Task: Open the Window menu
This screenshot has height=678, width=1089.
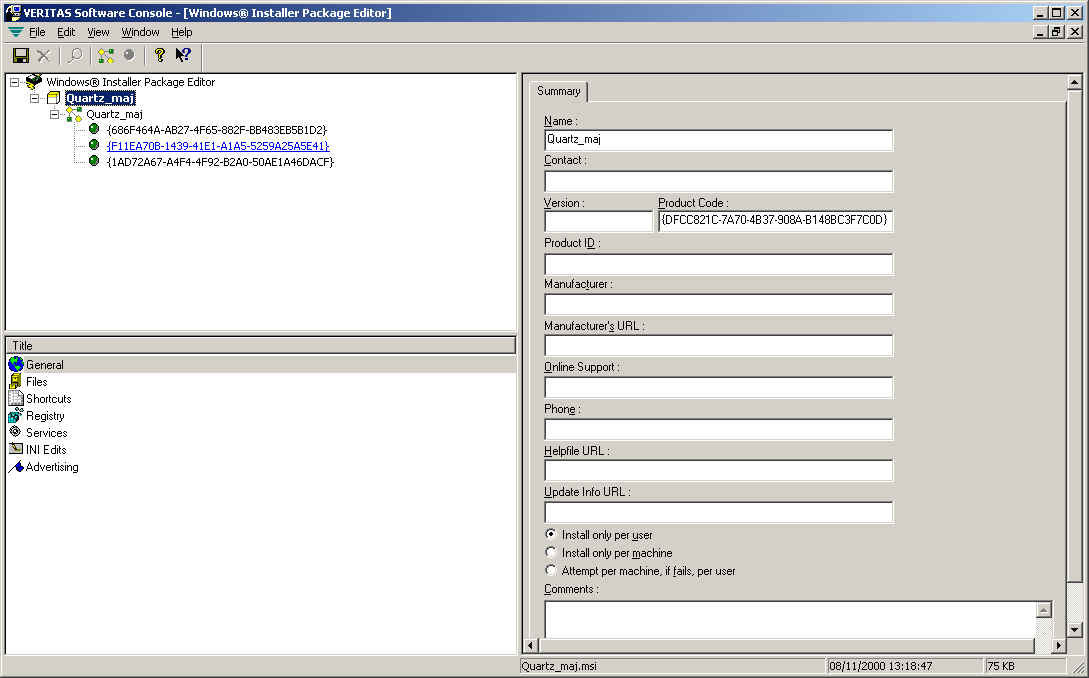Action: click(140, 32)
